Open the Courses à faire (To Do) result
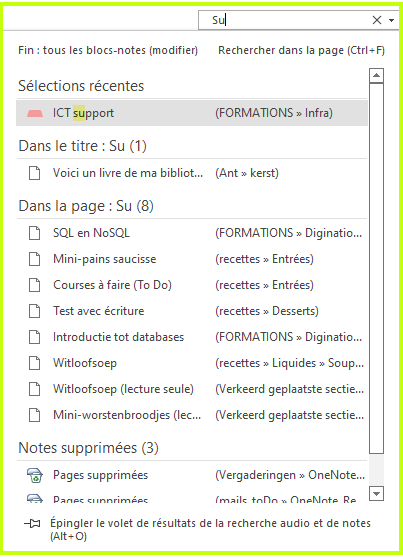This screenshot has height=558, width=403. click(192, 285)
